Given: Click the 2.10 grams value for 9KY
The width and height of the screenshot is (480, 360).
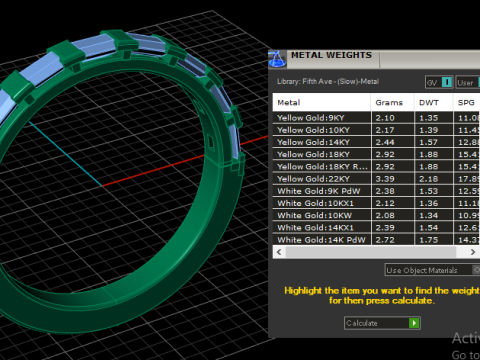Looking at the screenshot, I should [x=385, y=118].
